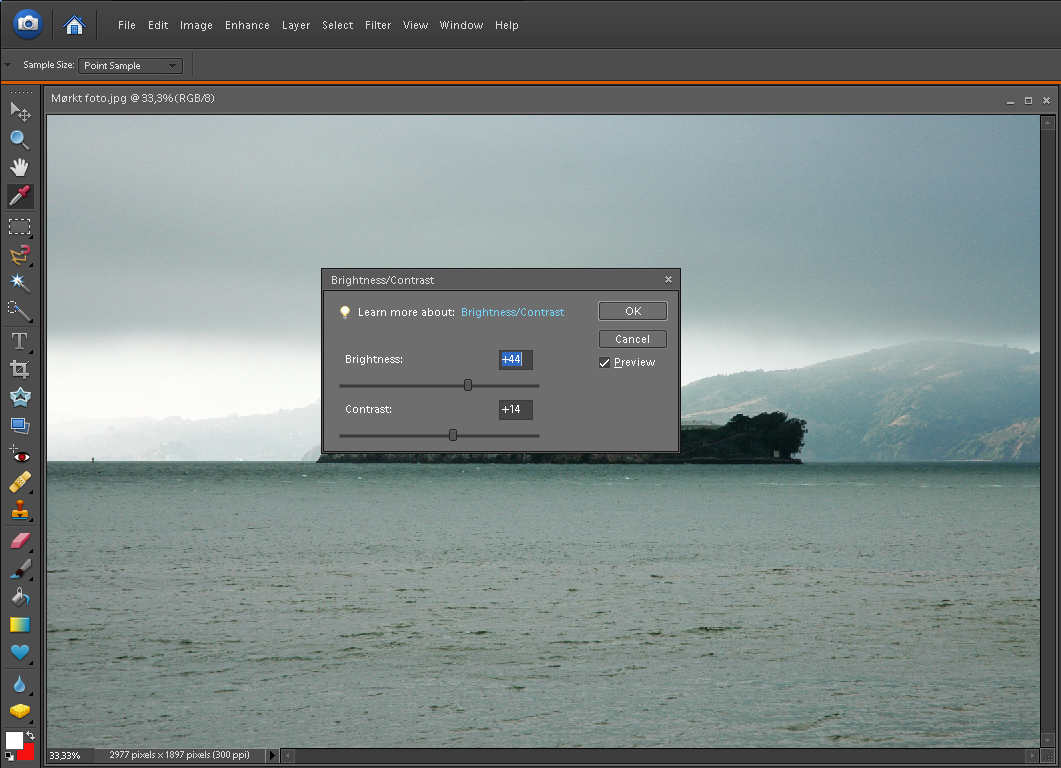The width and height of the screenshot is (1061, 768).
Task: Swap foreground and background colors
Action: click(x=31, y=736)
